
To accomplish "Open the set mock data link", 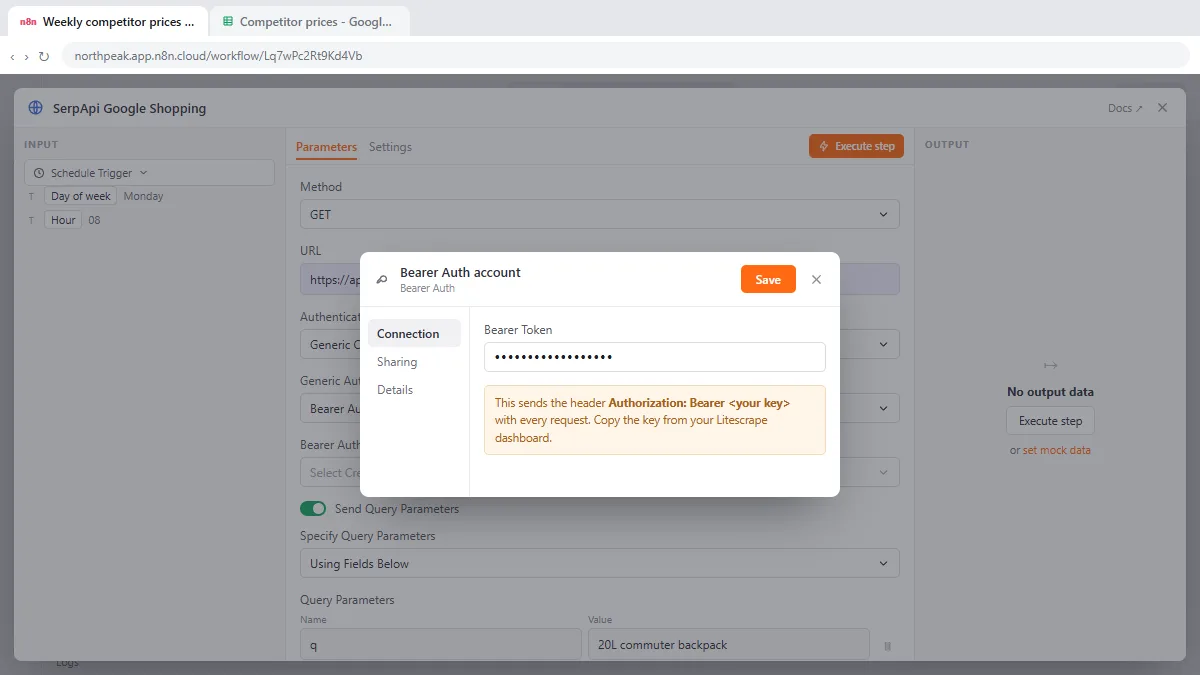I will tap(1056, 450).
